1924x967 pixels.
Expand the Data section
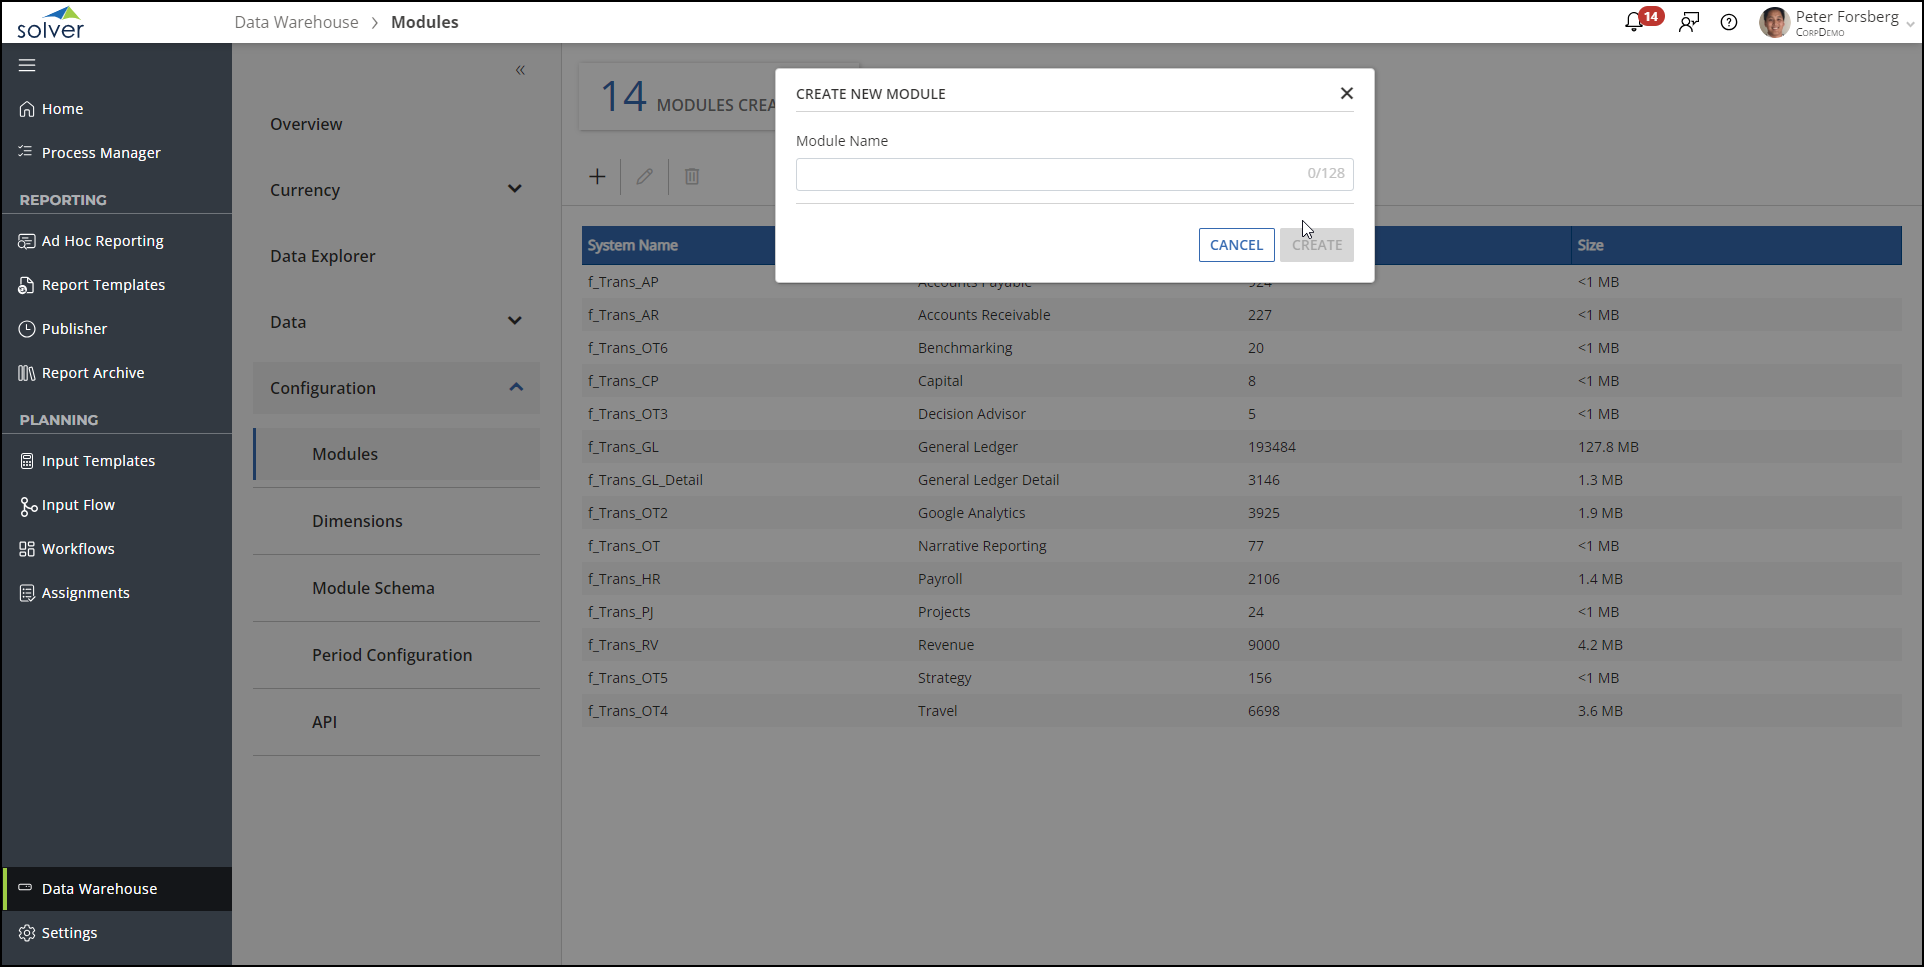514,321
